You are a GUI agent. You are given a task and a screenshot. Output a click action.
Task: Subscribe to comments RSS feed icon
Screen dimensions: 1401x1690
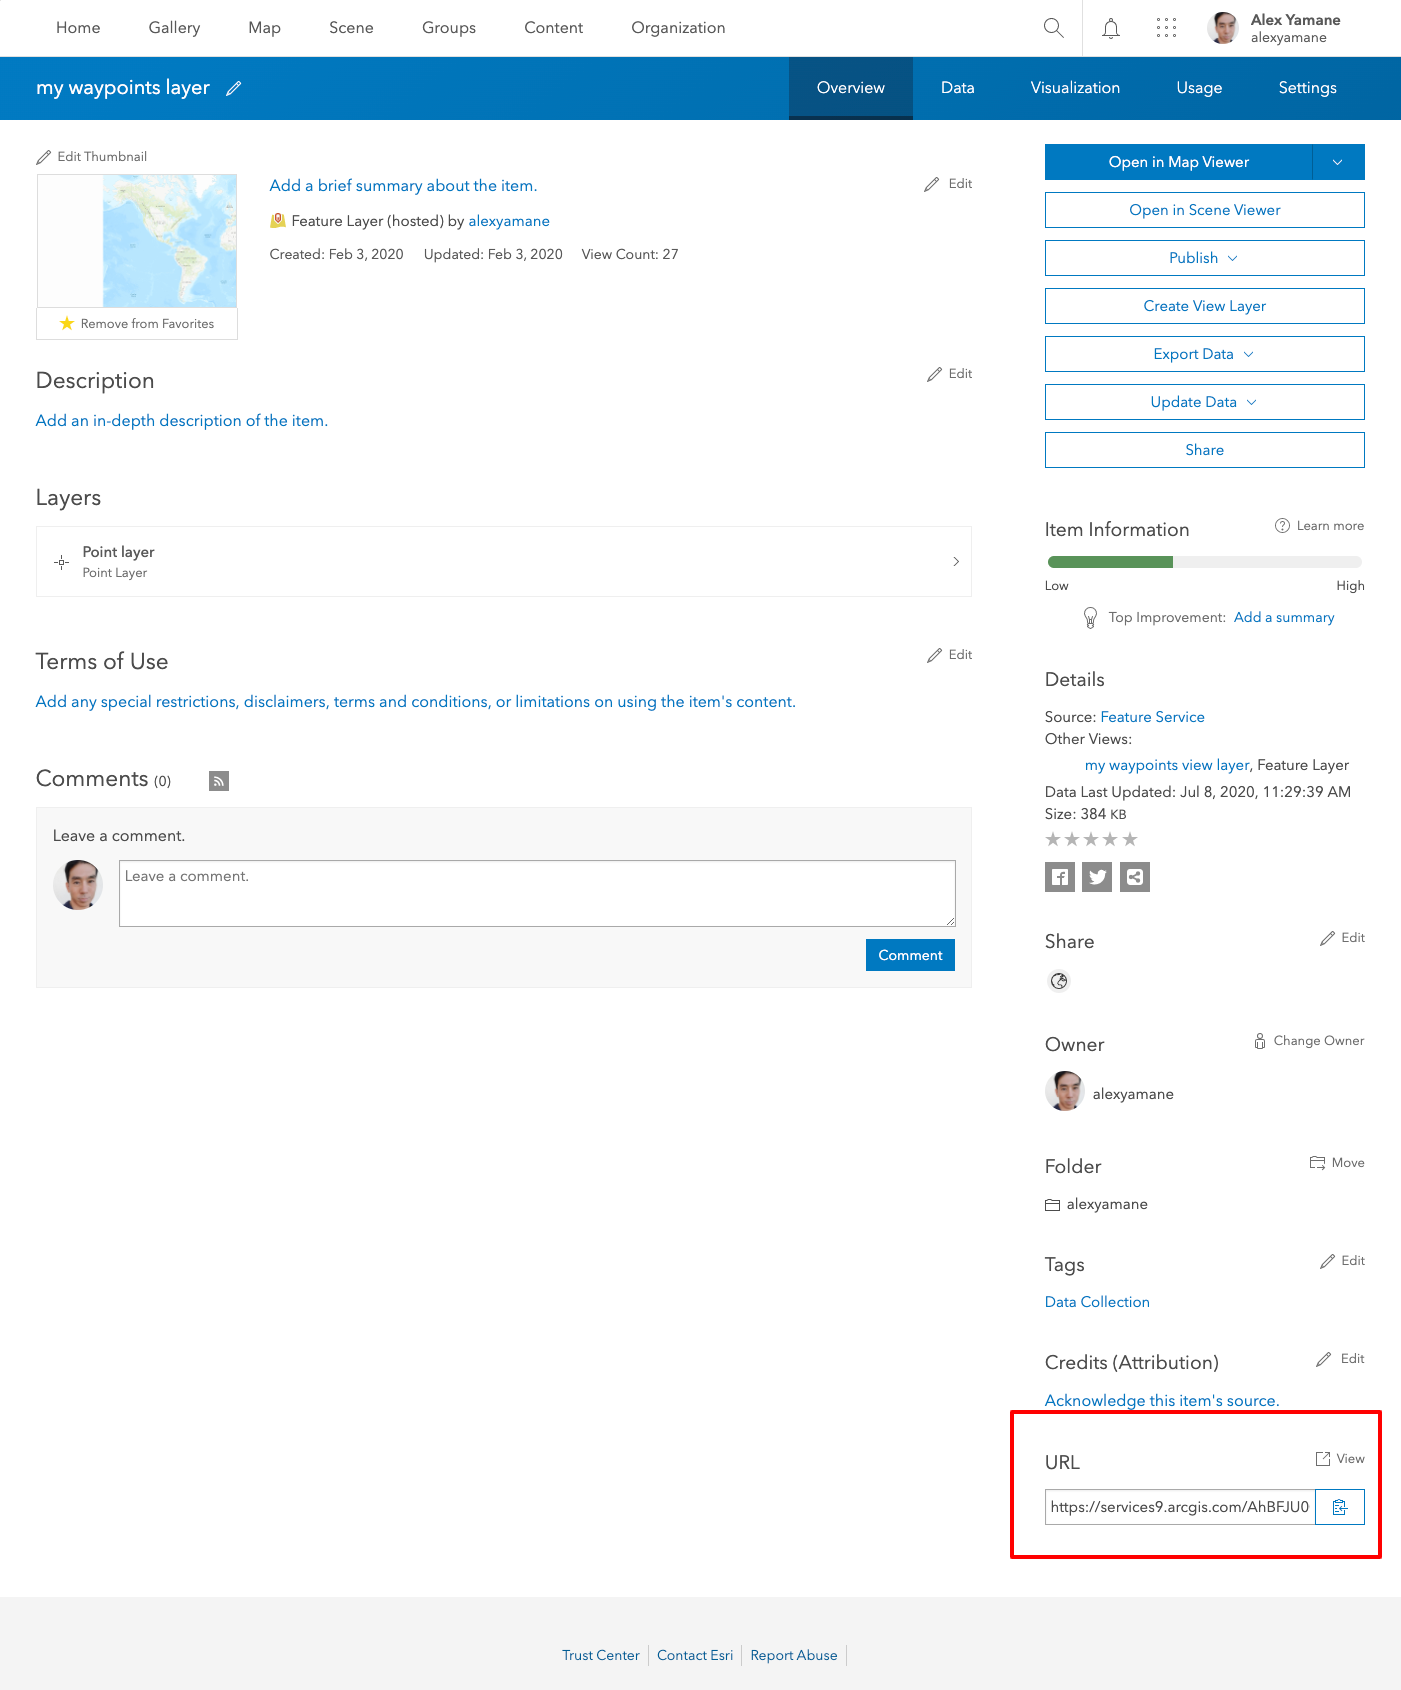tap(219, 781)
